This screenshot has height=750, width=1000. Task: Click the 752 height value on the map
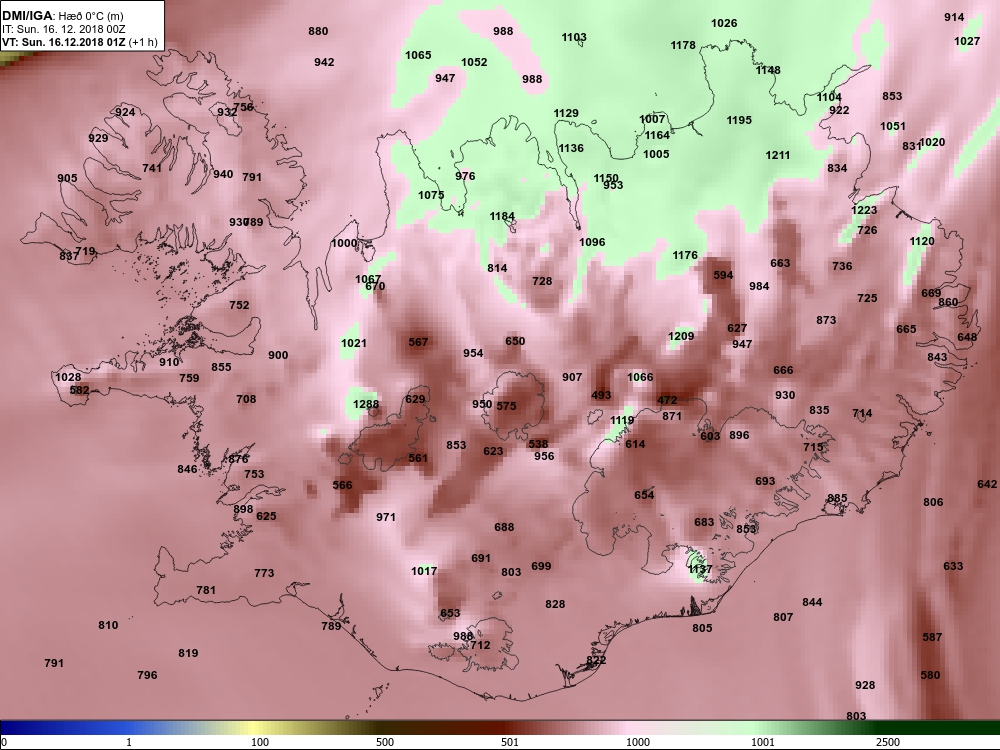click(239, 305)
